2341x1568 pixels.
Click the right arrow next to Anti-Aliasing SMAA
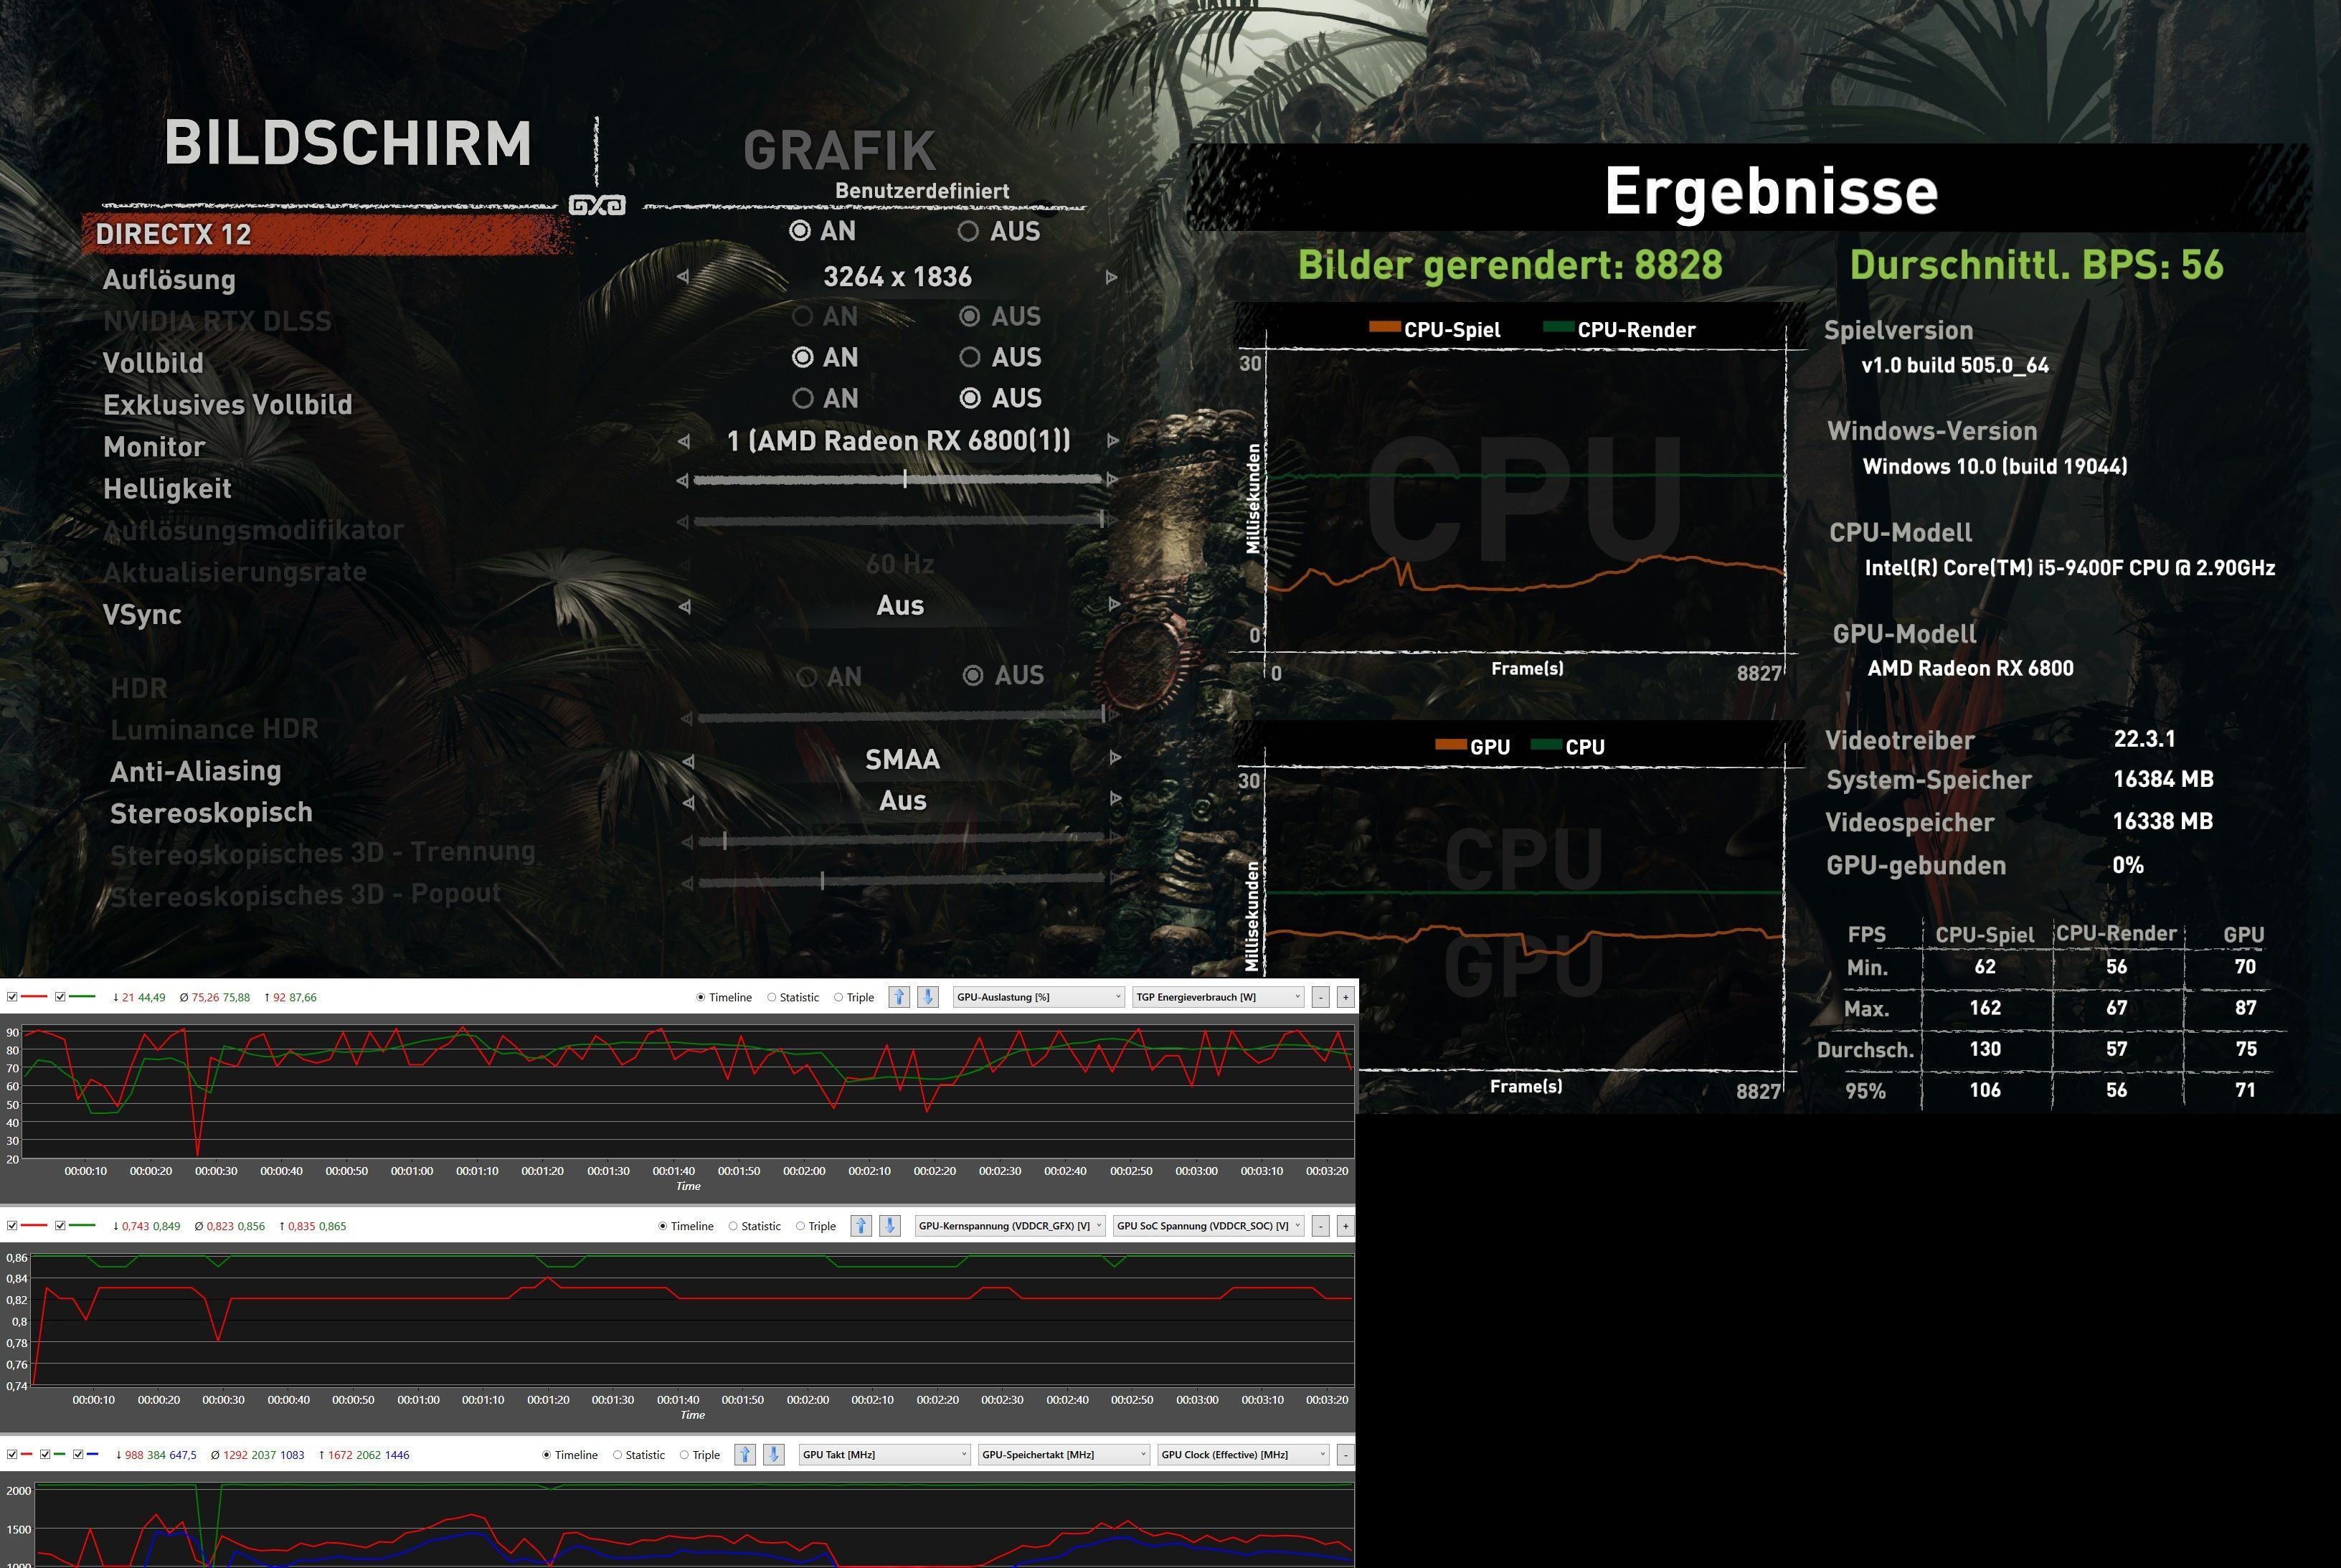pyautogui.click(x=1116, y=758)
